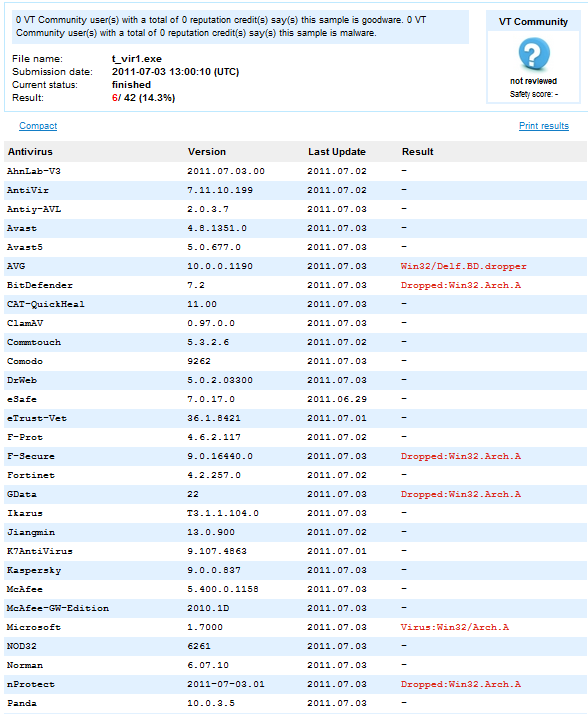Viewport: 588px width, 714px height.
Task: Select the file name t_vir1.exe
Action: tap(137, 59)
